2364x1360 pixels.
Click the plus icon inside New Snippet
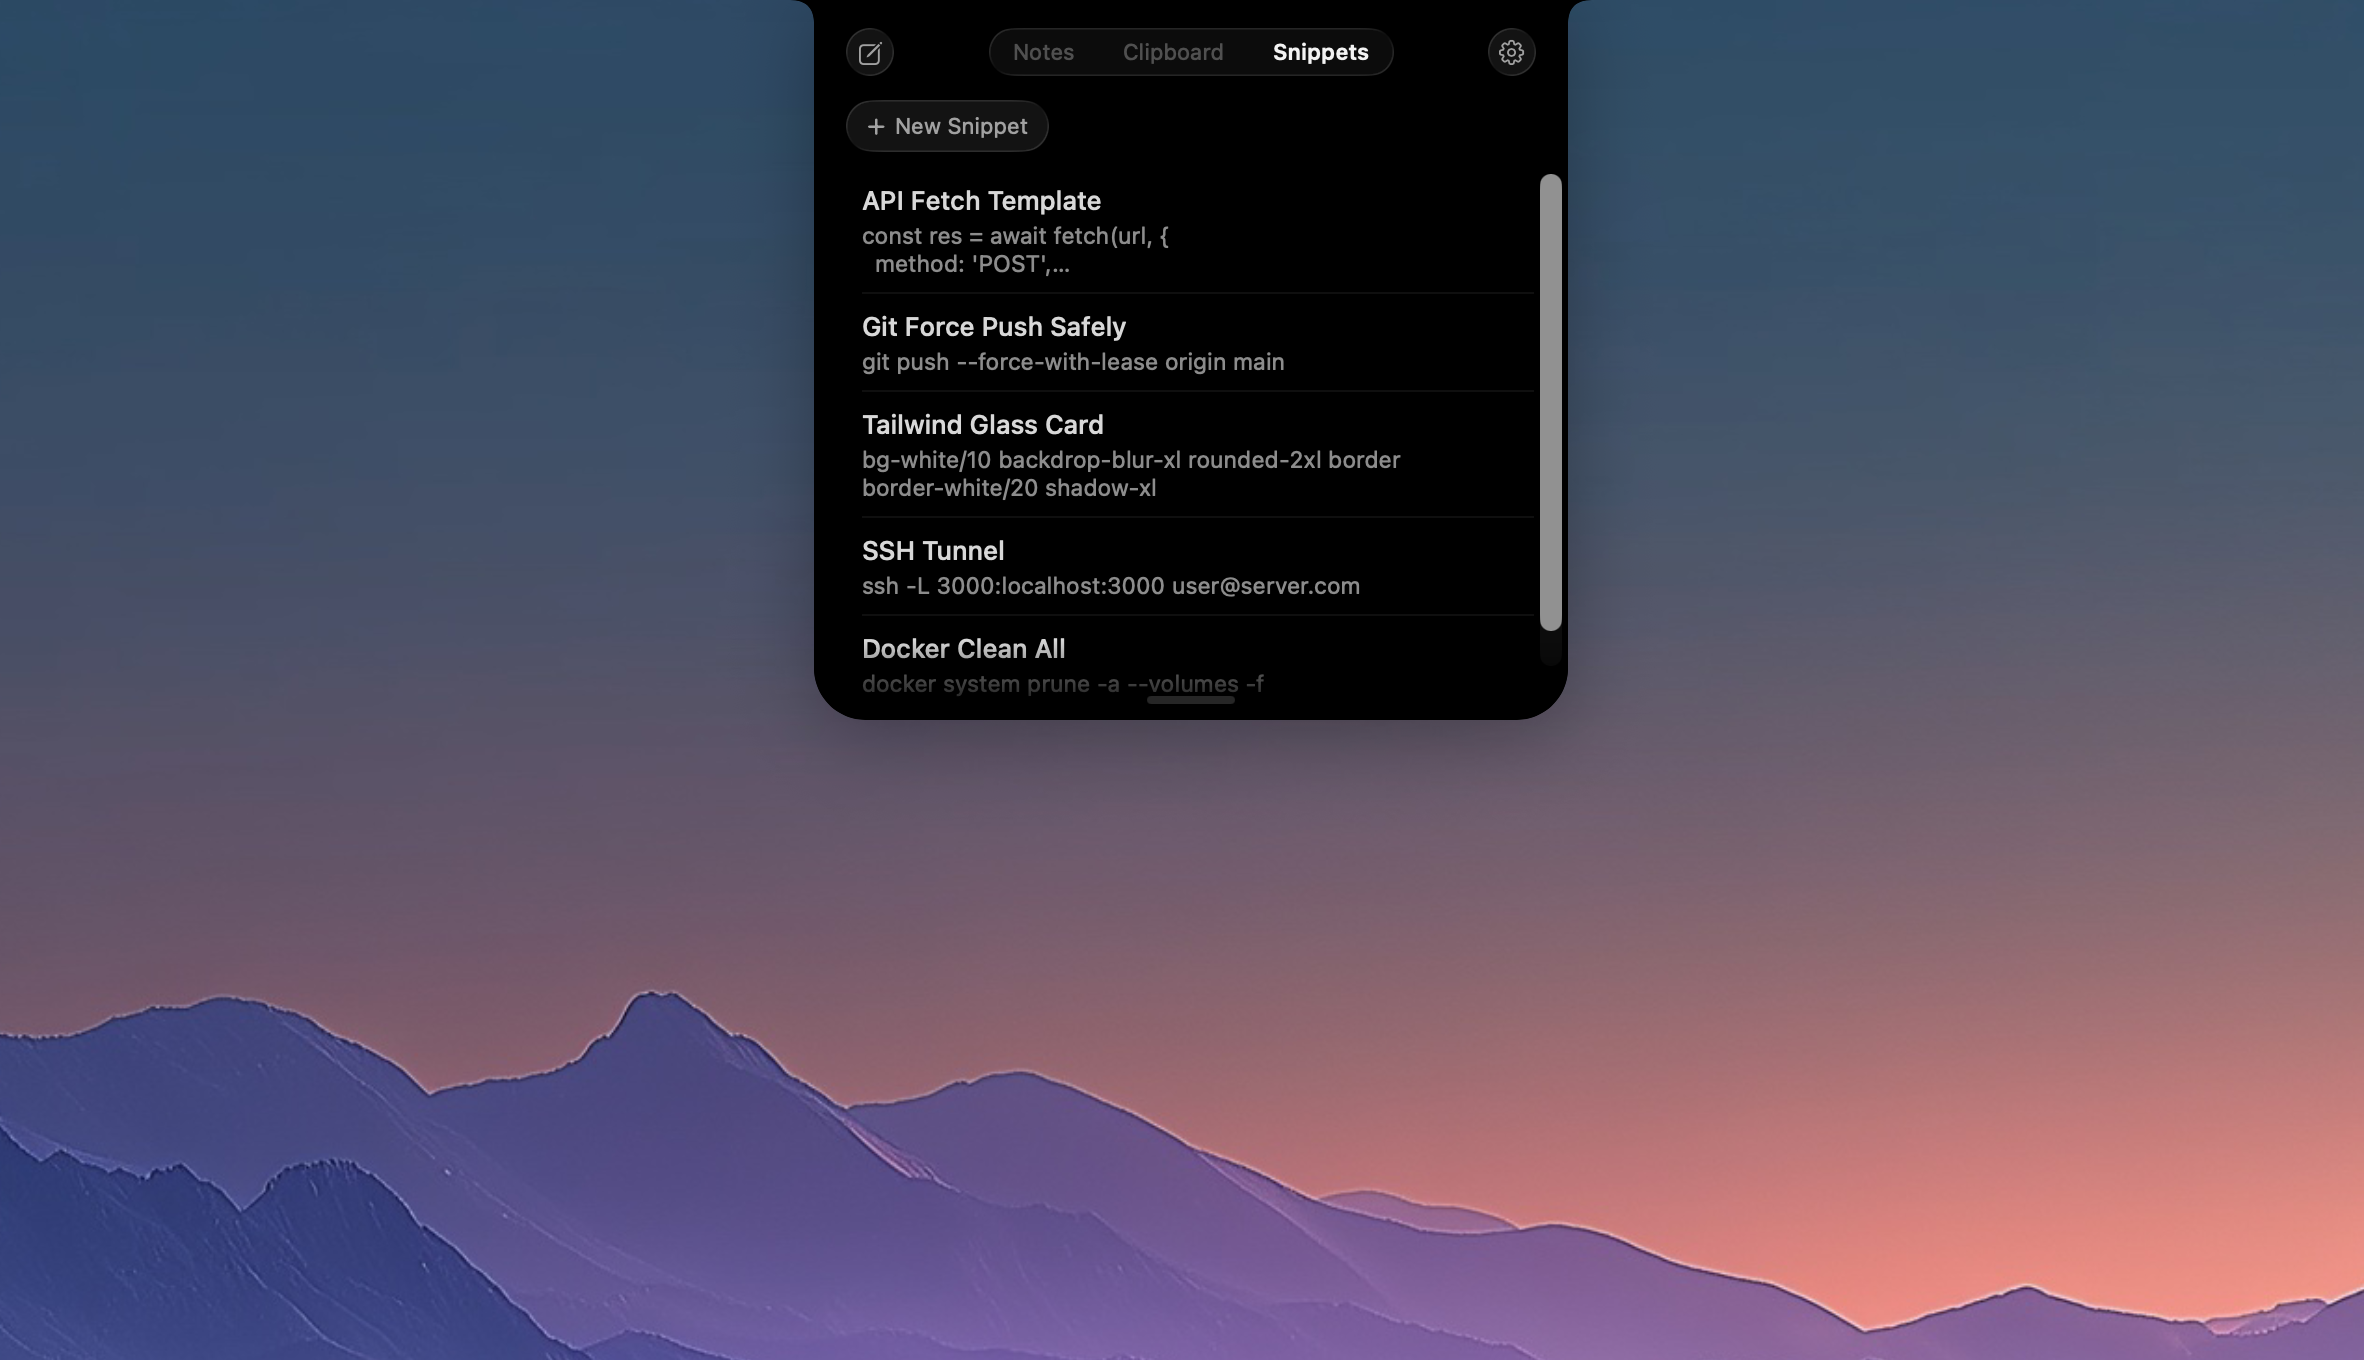pyautogui.click(x=875, y=126)
